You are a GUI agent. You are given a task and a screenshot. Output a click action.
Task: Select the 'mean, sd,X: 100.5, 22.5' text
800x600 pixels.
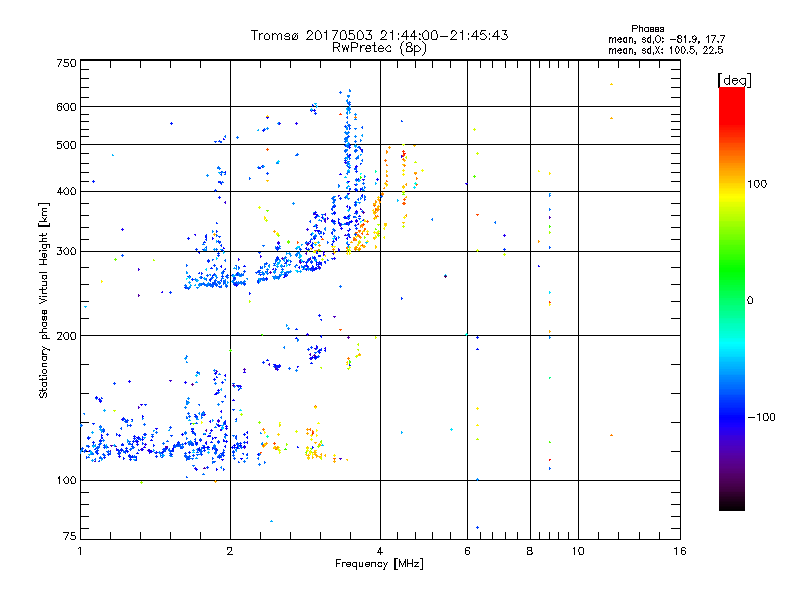(x=665, y=50)
